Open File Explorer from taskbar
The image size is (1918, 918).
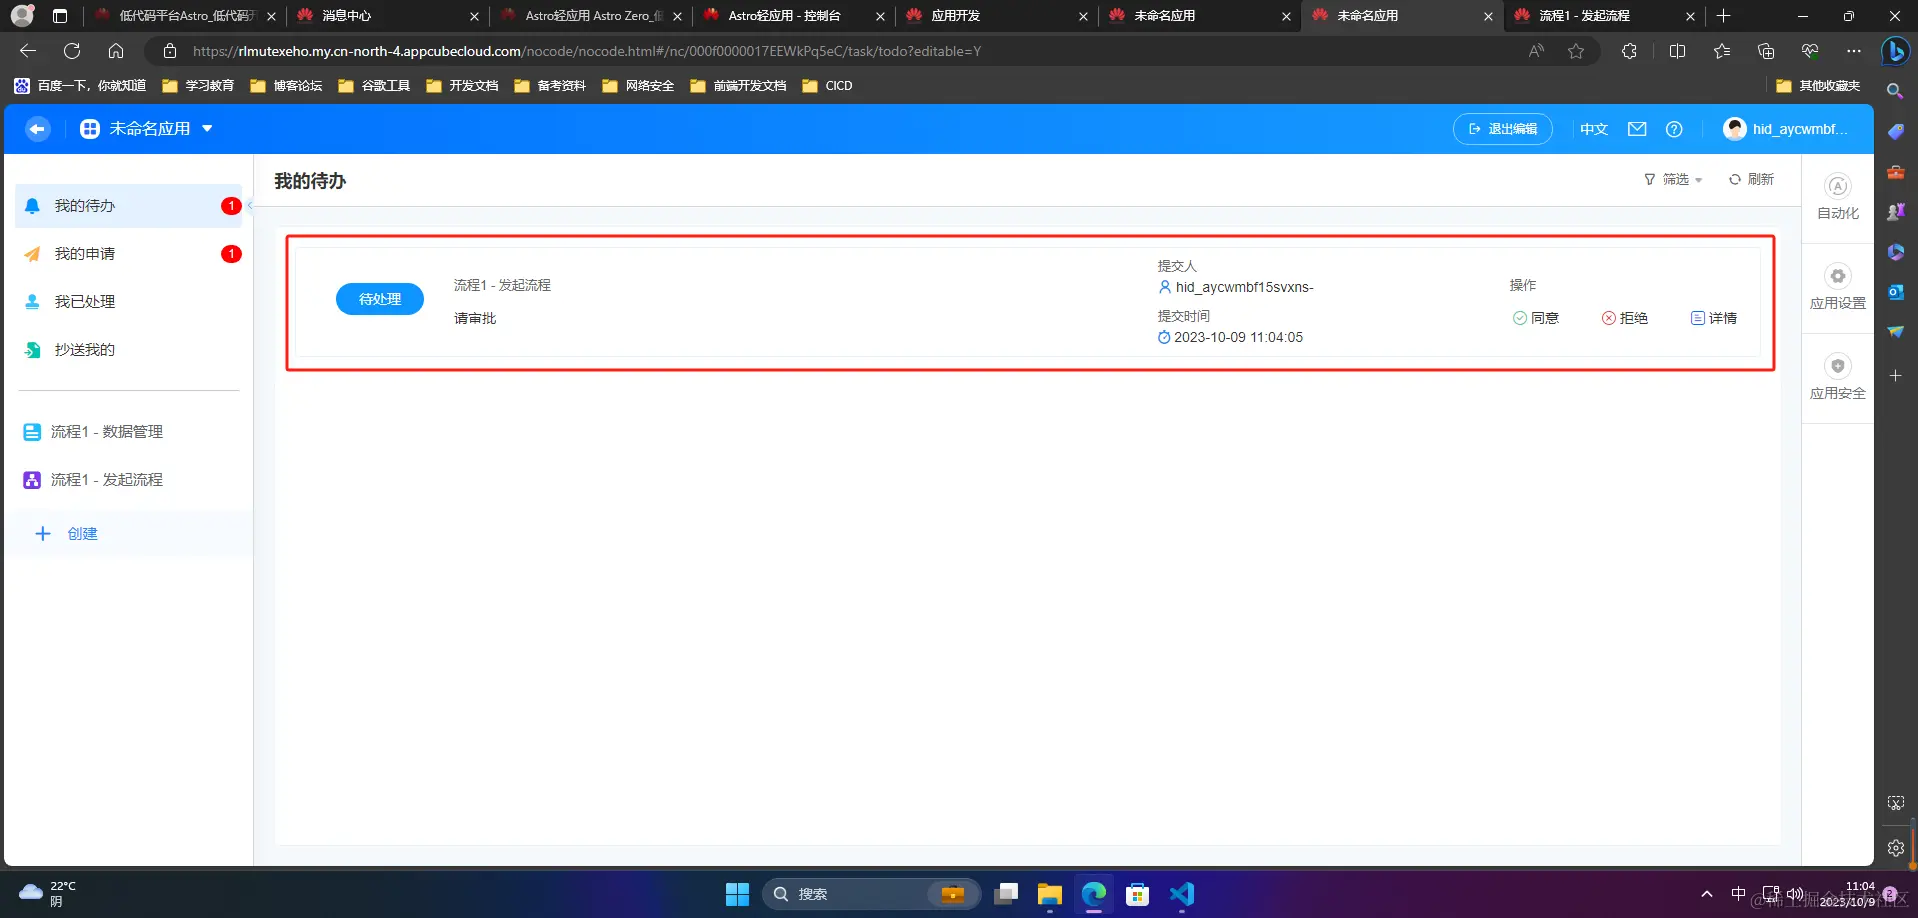tap(1049, 894)
